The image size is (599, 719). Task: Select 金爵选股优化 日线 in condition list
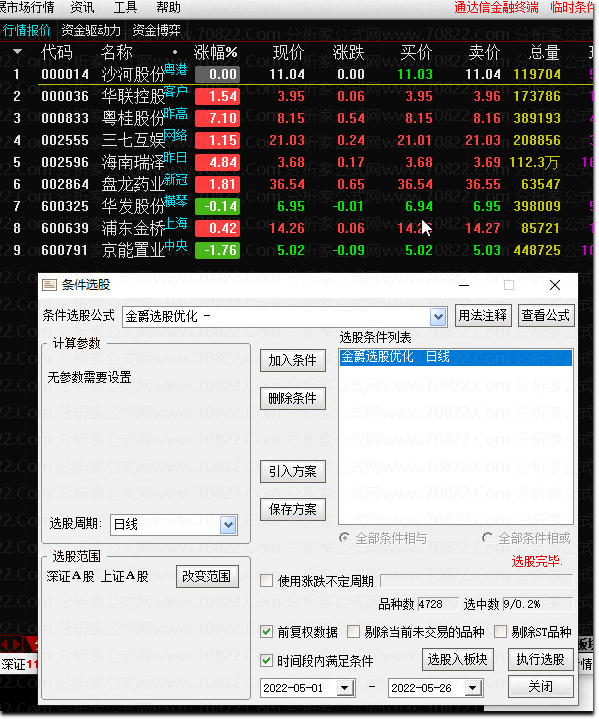pos(455,357)
